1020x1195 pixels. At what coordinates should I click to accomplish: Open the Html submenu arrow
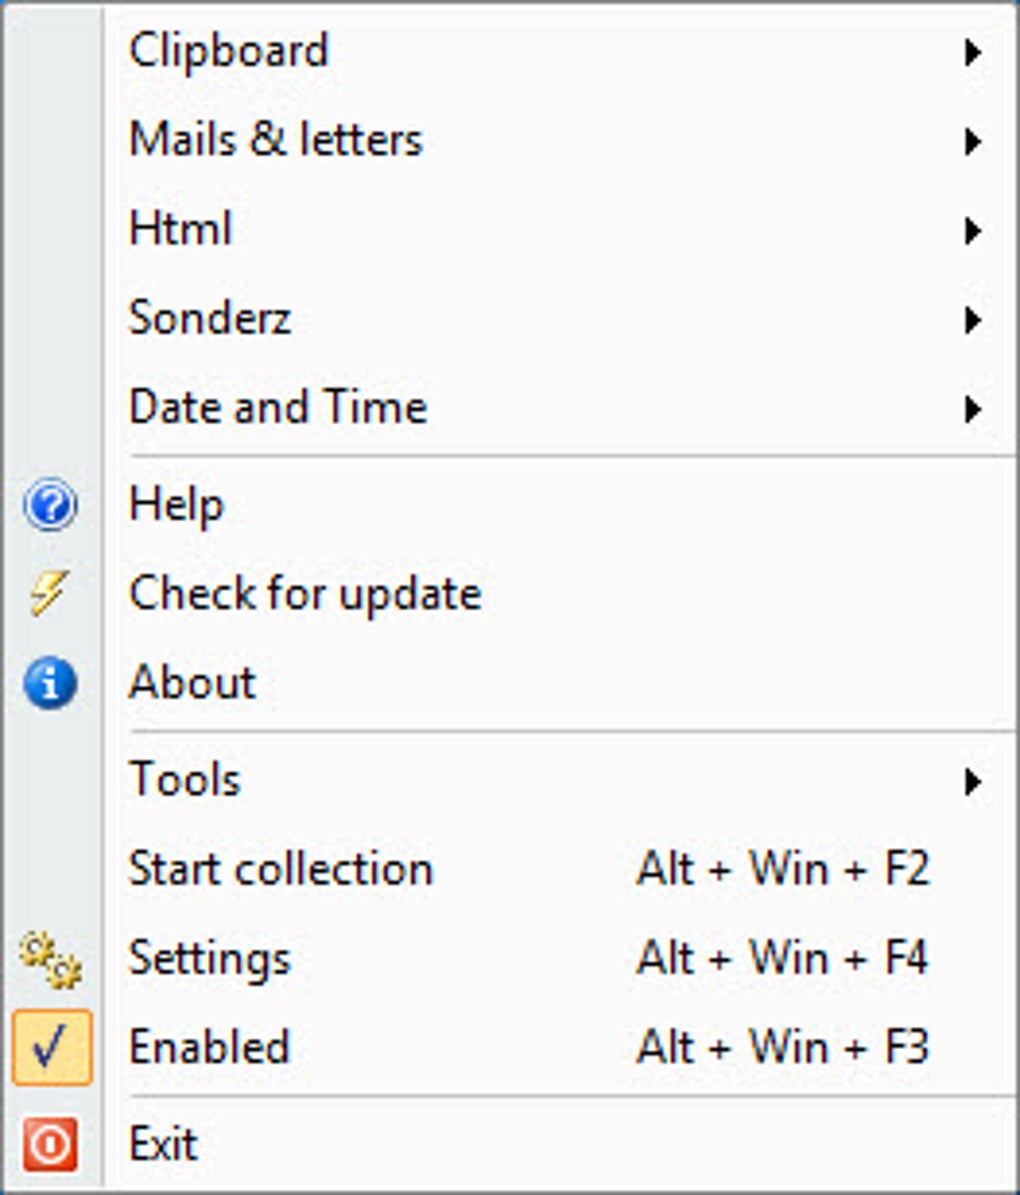pyautogui.click(x=972, y=230)
